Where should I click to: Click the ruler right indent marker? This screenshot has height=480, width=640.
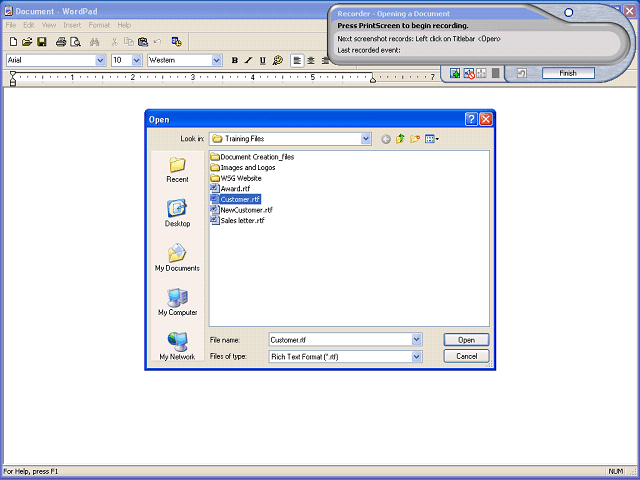click(x=373, y=80)
